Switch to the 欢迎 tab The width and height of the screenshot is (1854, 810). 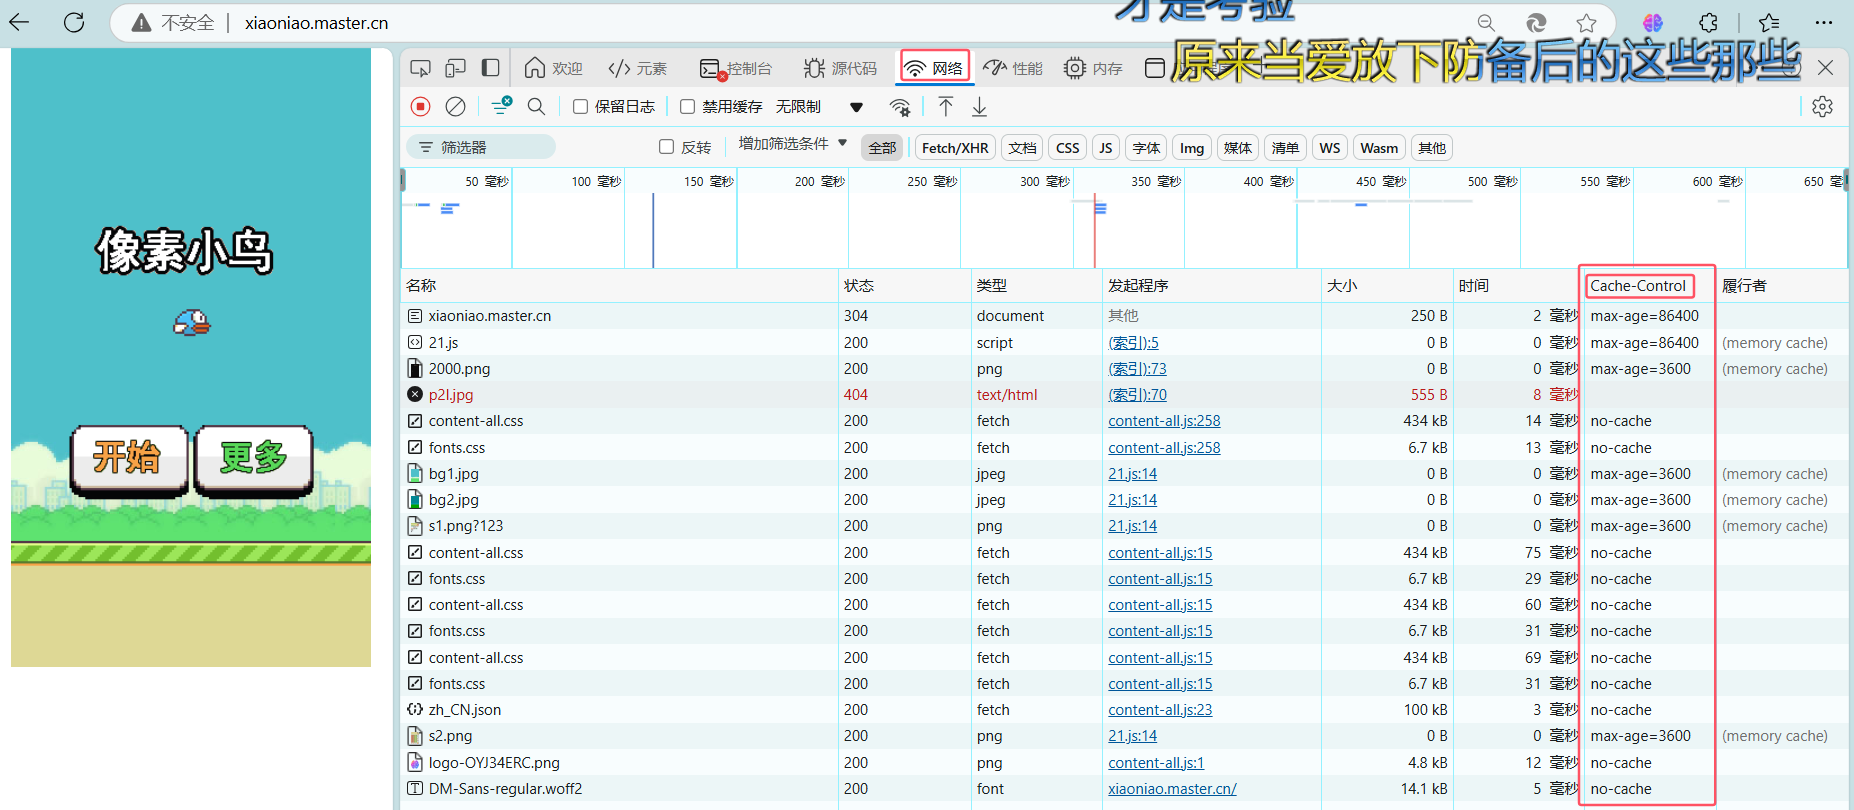coord(553,68)
